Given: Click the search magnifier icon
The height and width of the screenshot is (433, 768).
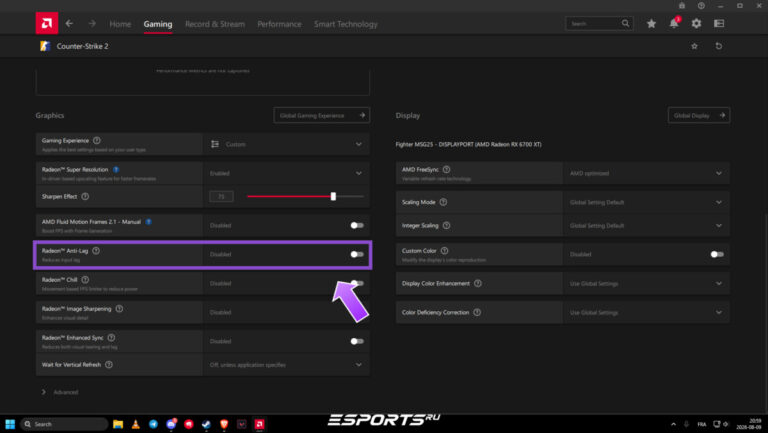Looking at the screenshot, I should (x=625, y=23).
